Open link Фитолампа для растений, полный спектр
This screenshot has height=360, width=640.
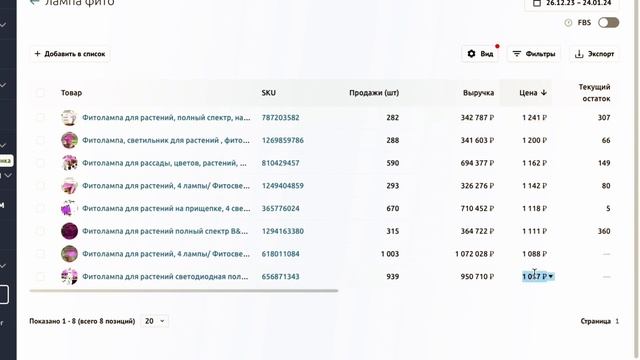coord(166,118)
